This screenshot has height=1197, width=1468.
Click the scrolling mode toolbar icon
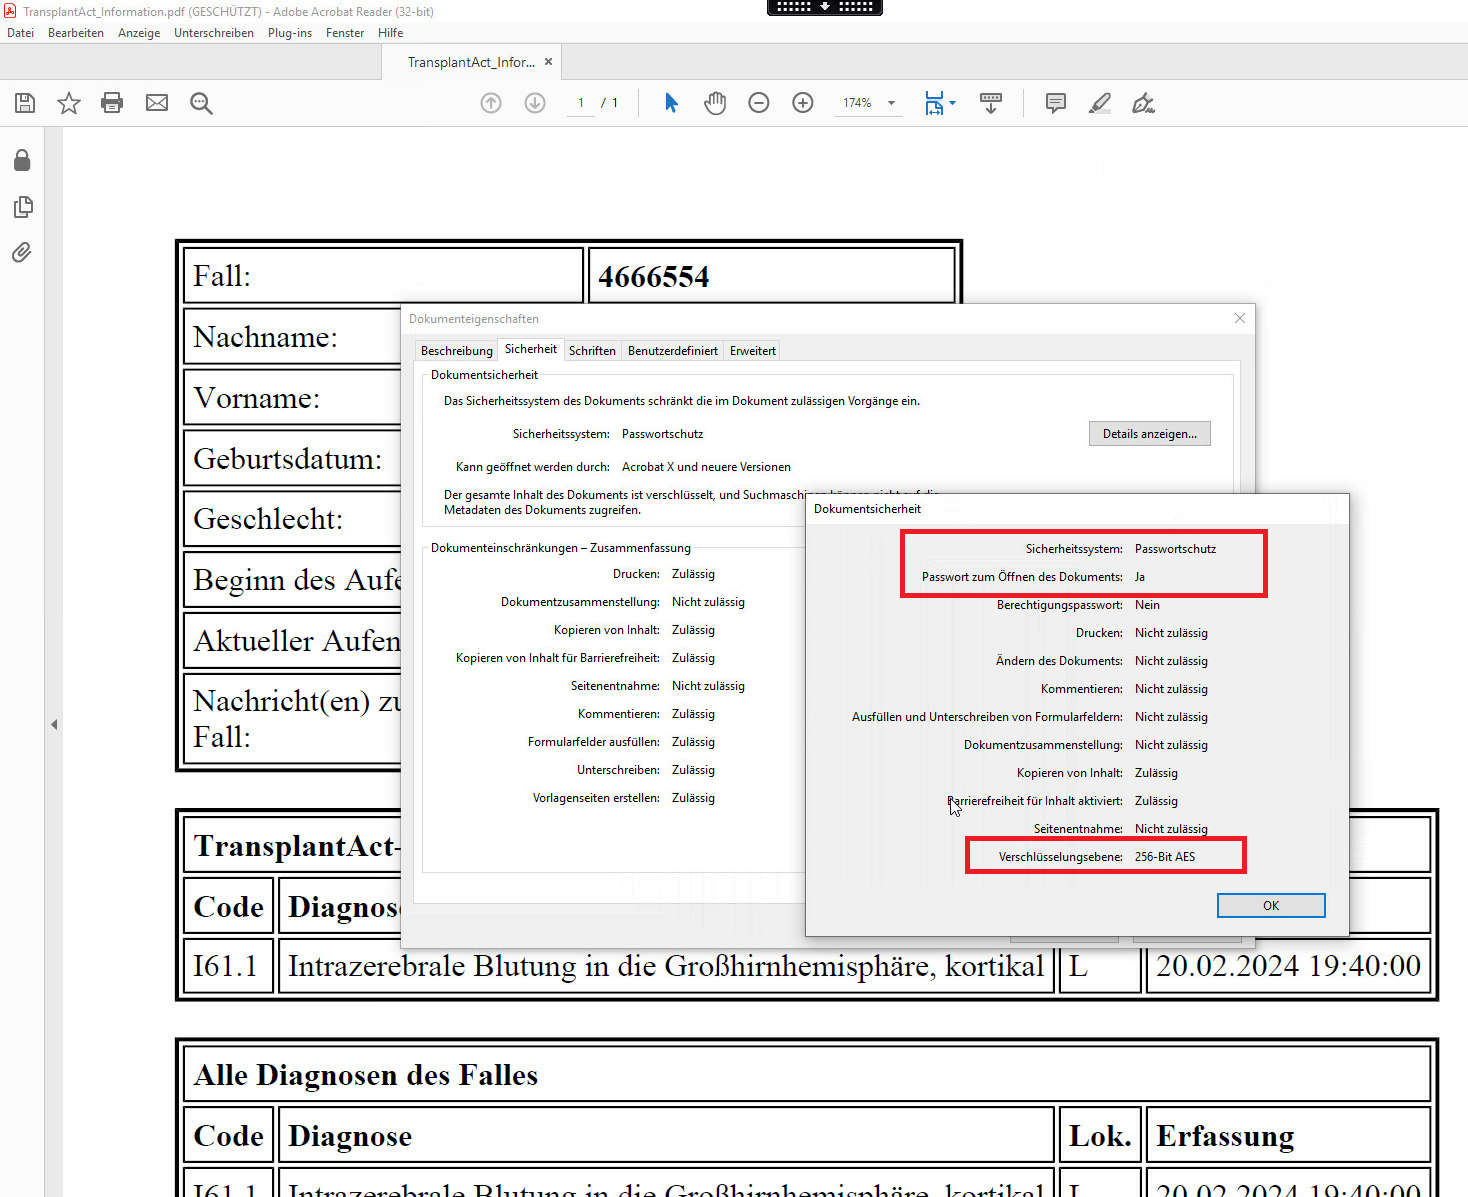(991, 103)
